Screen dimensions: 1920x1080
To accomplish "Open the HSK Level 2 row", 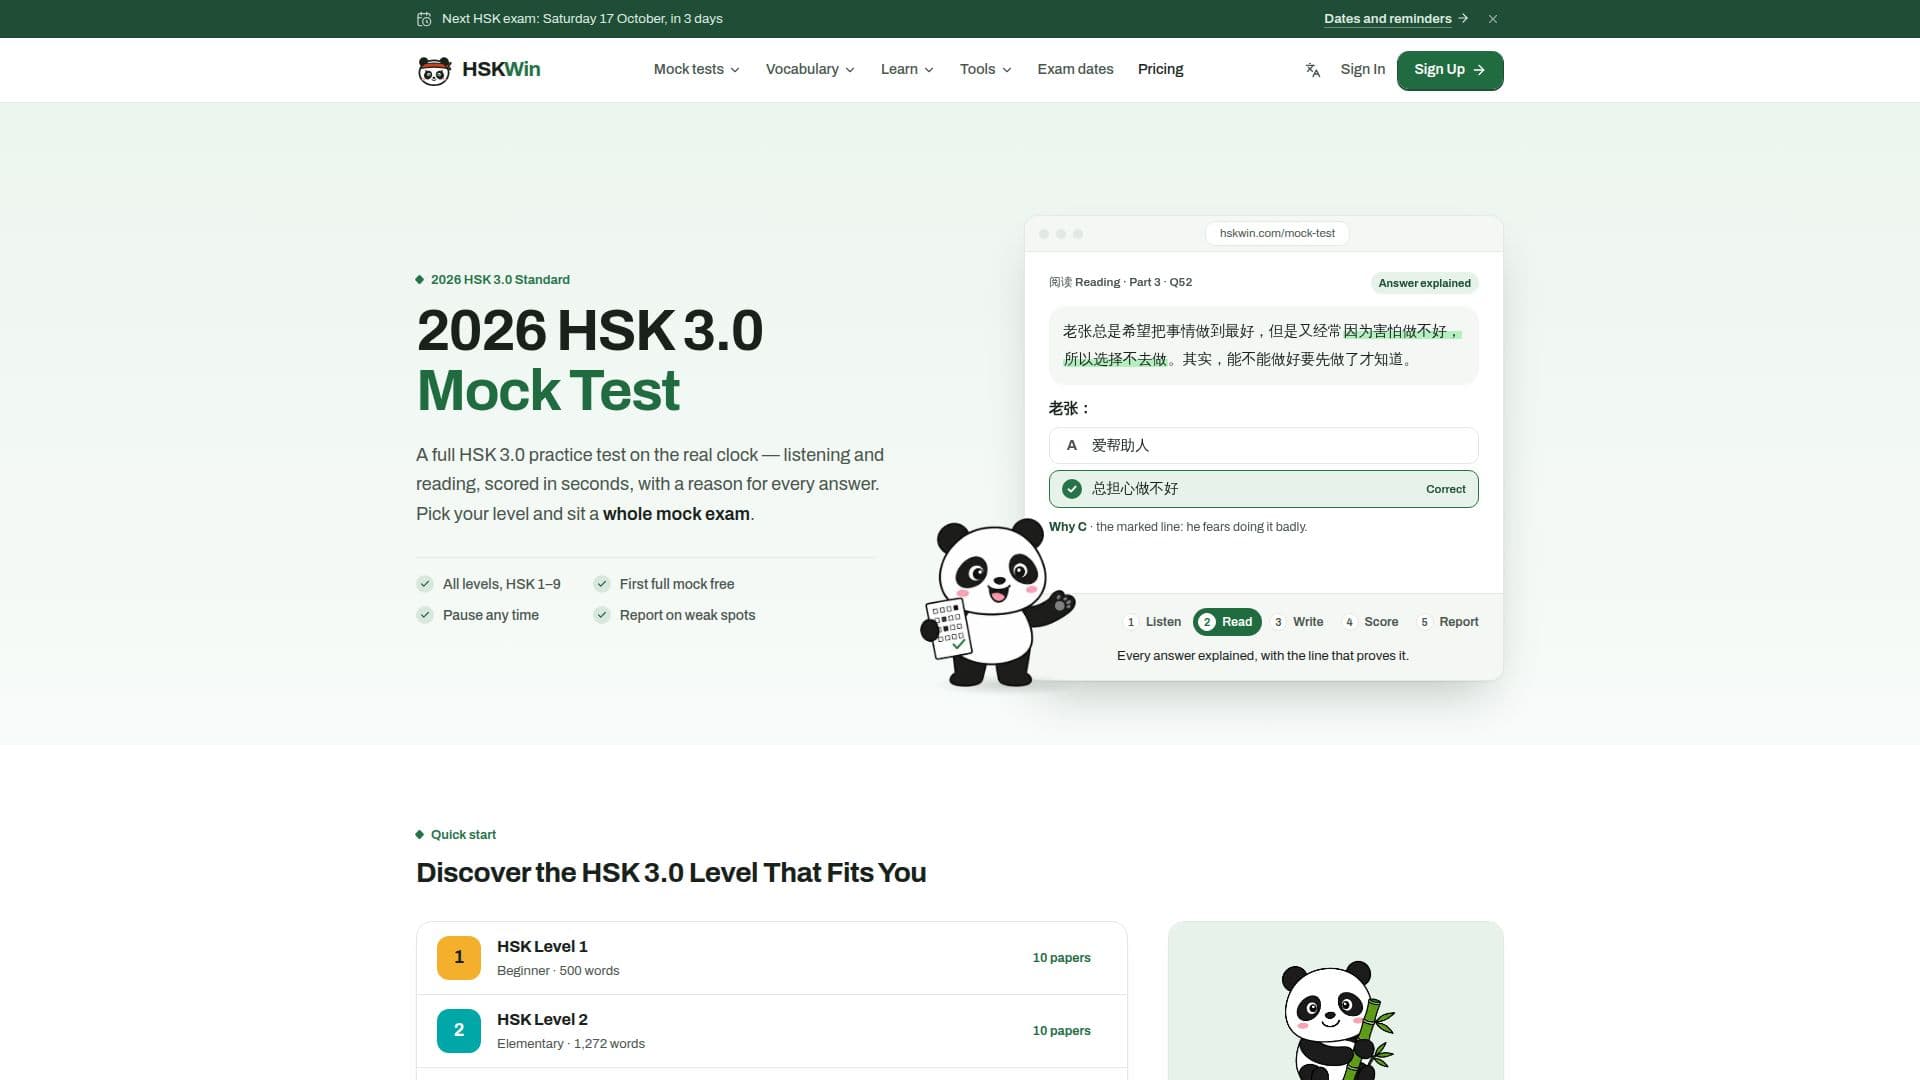I will point(771,1031).
